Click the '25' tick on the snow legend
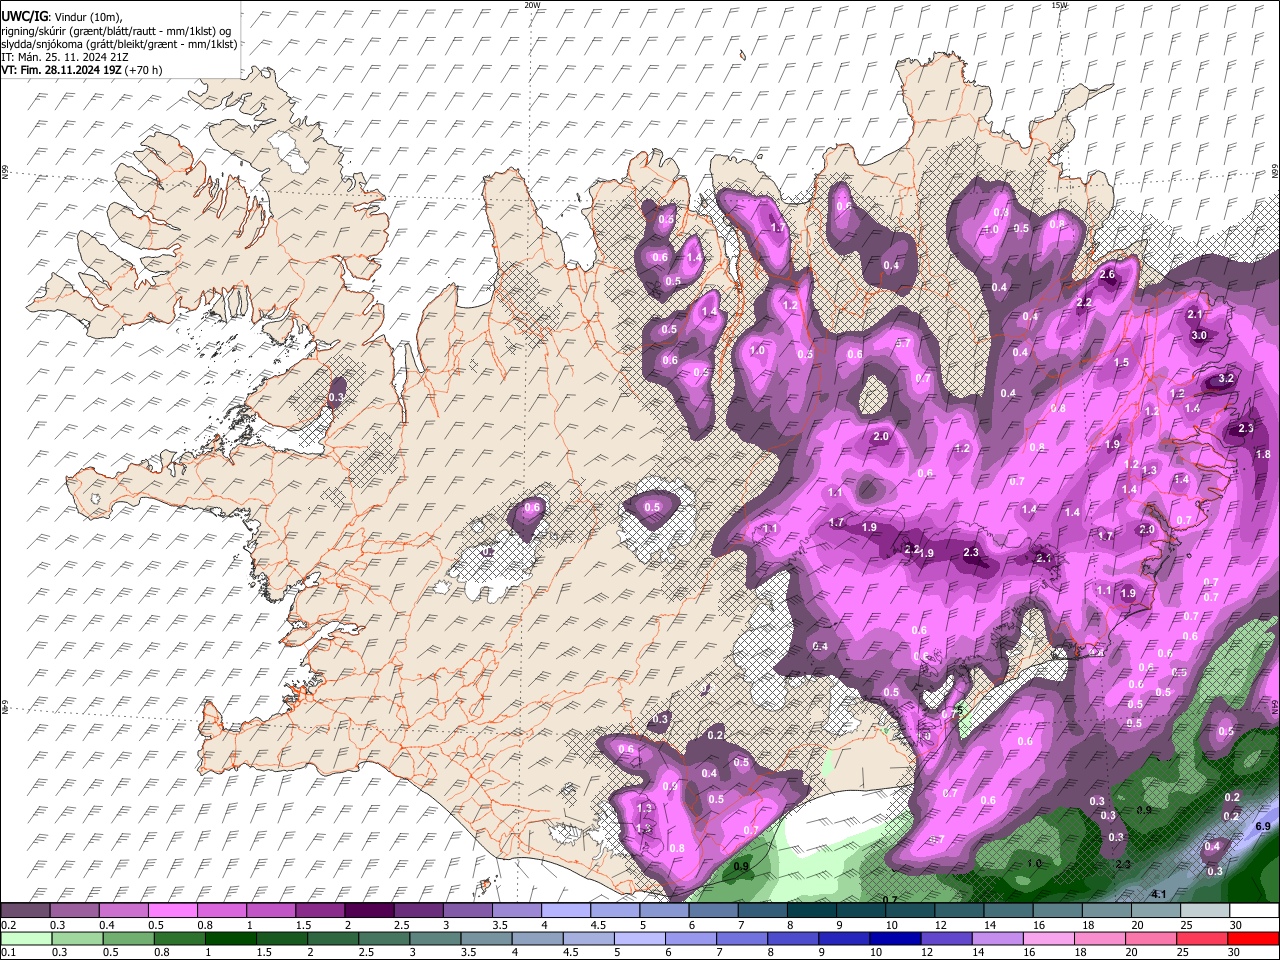 pos(1186,925)
